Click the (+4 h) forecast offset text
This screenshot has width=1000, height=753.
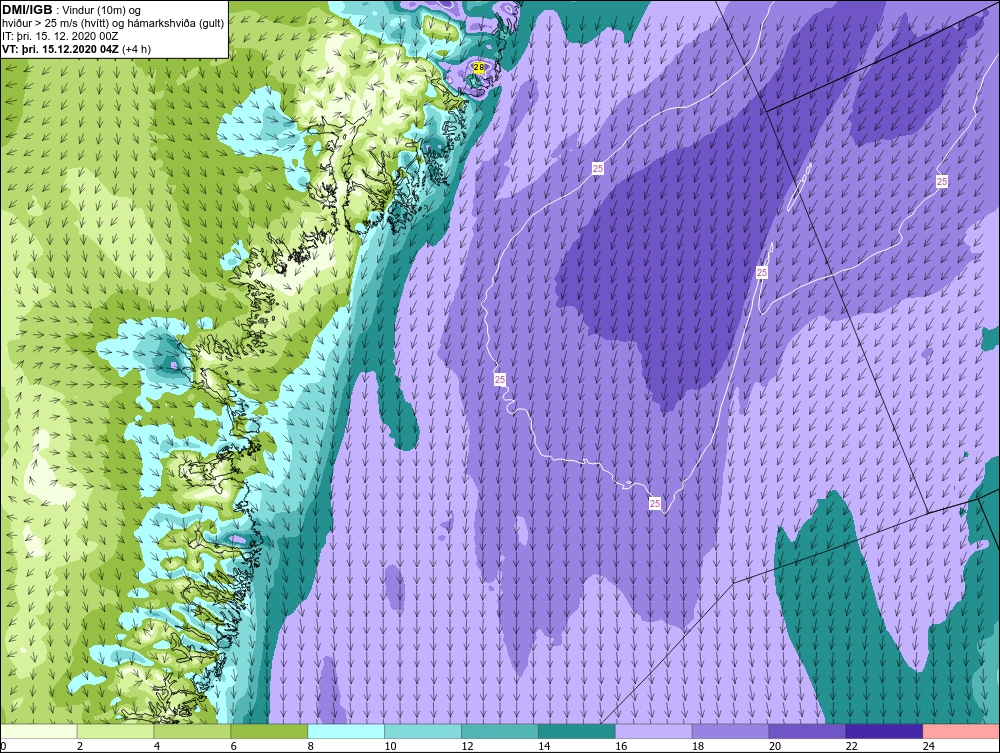pos(136,49)
